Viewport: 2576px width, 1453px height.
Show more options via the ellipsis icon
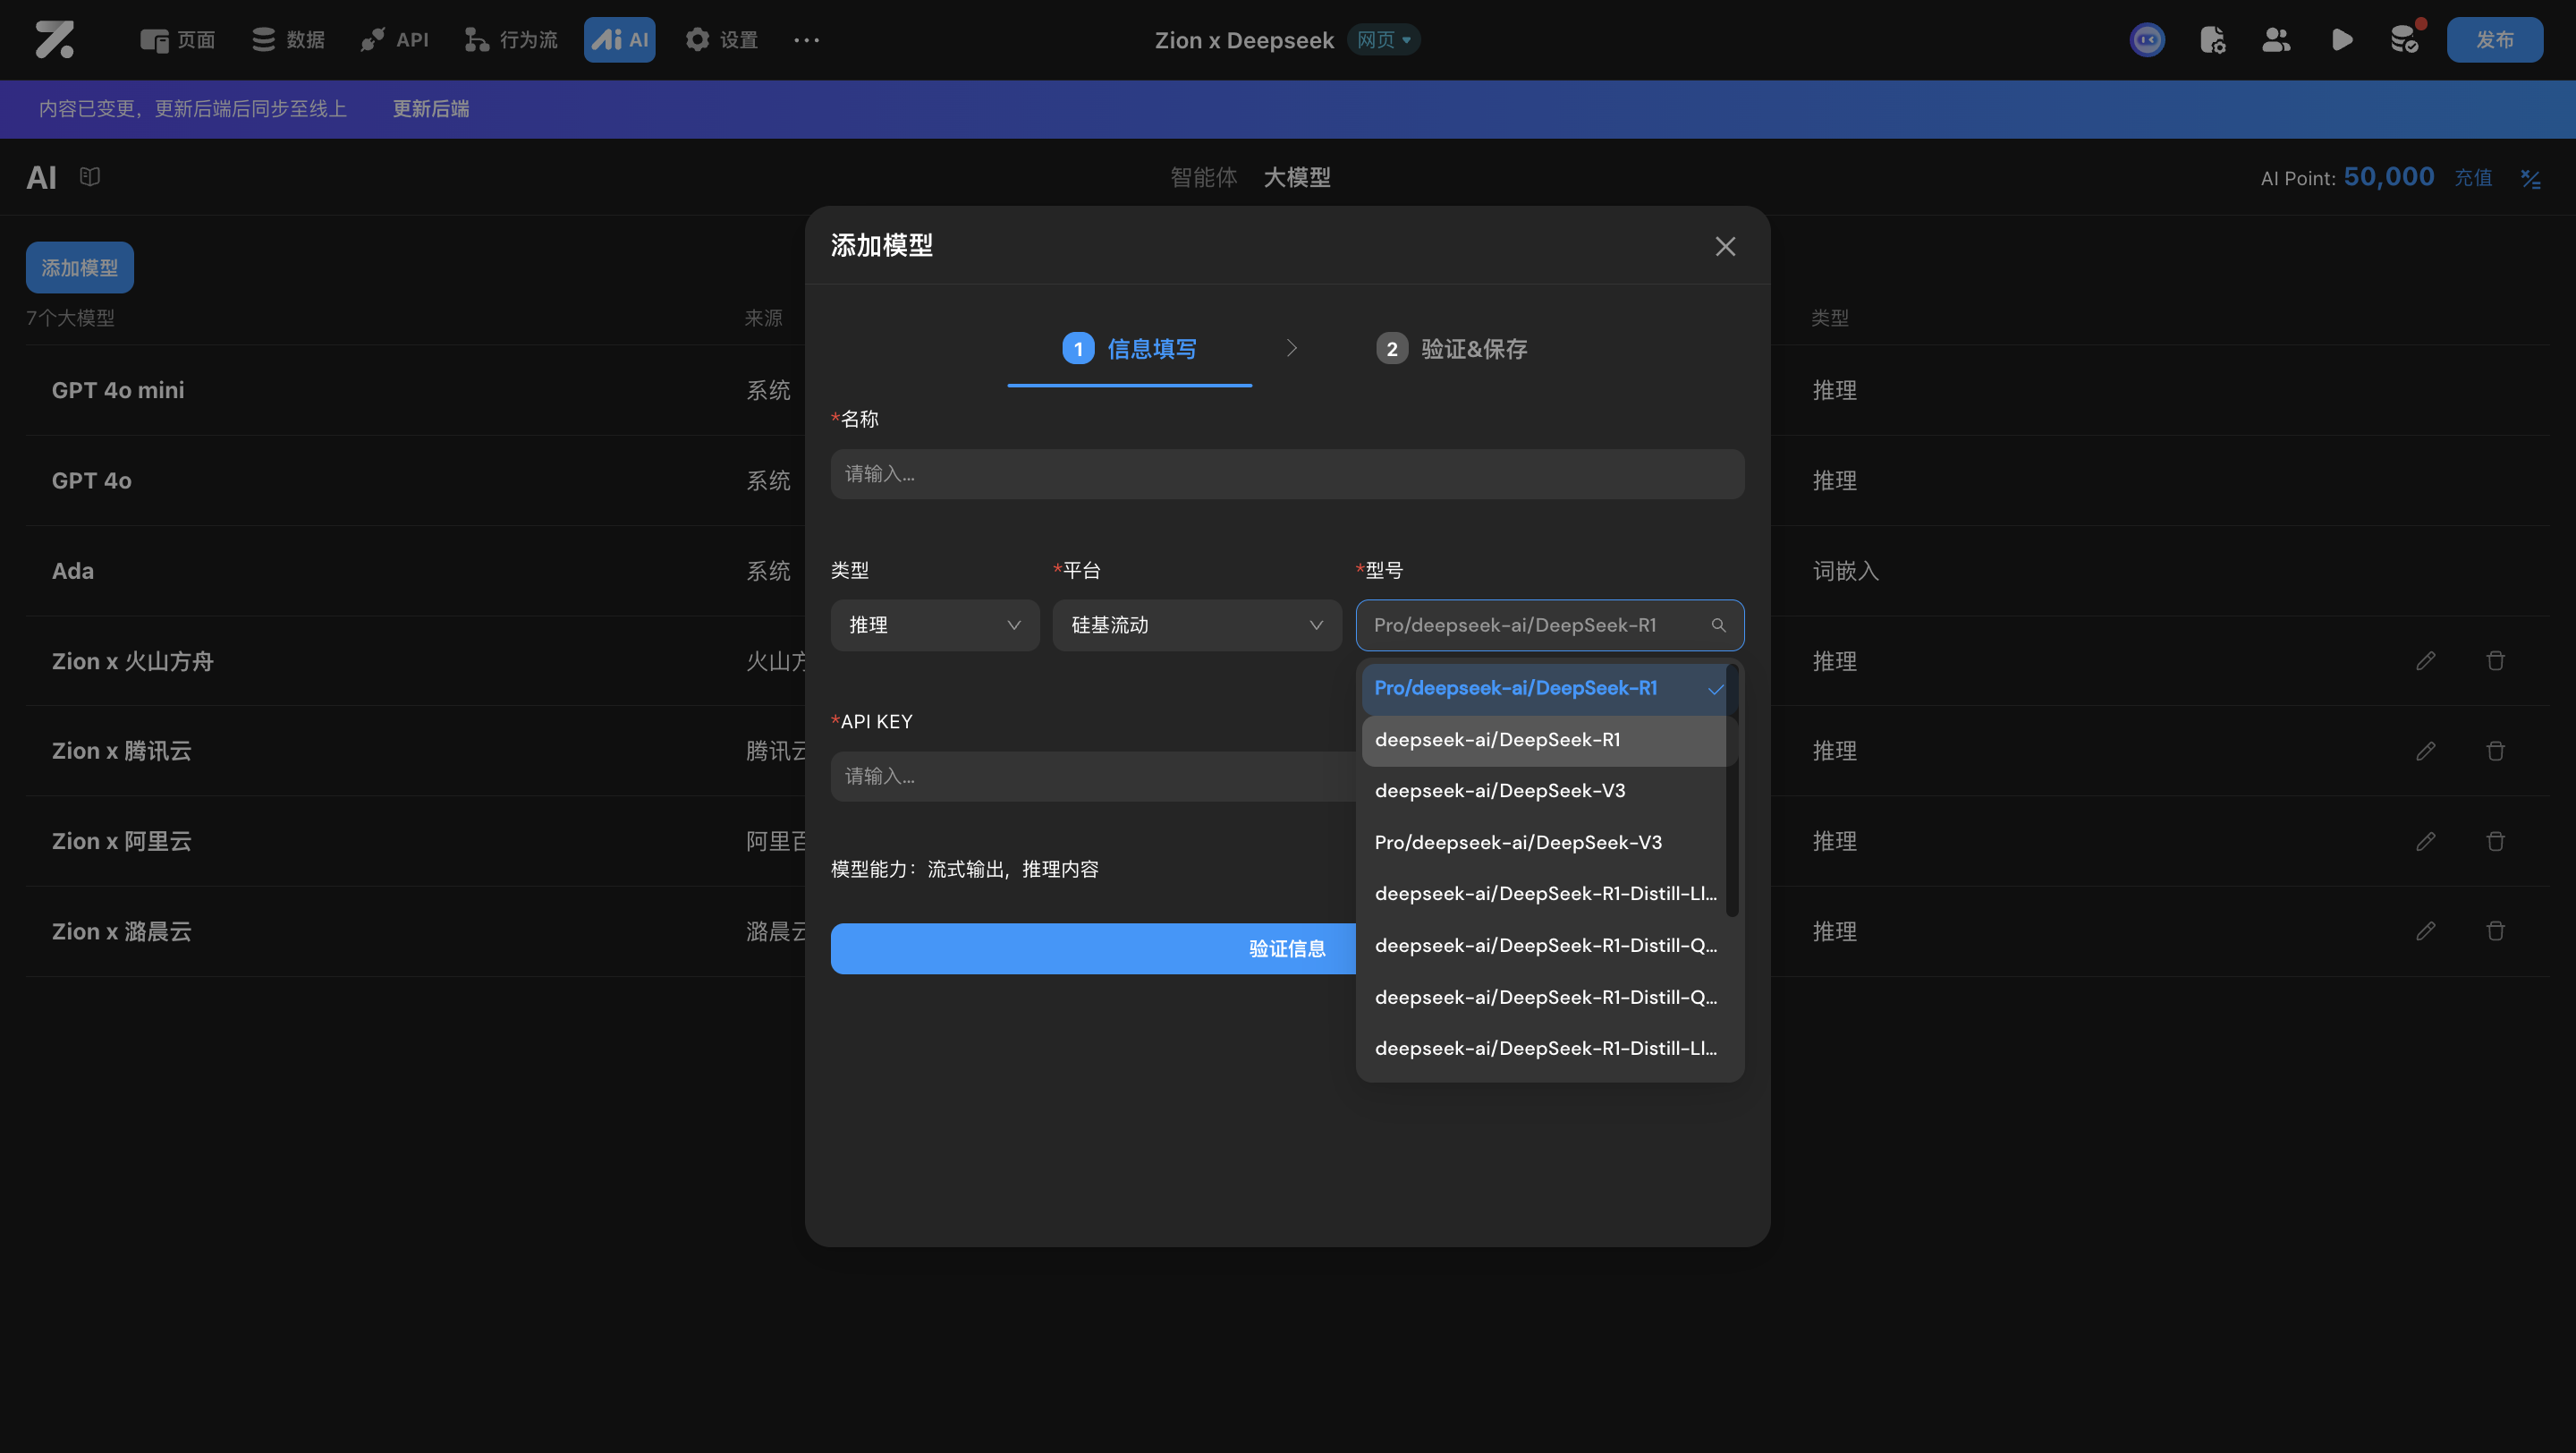point(807,40)
